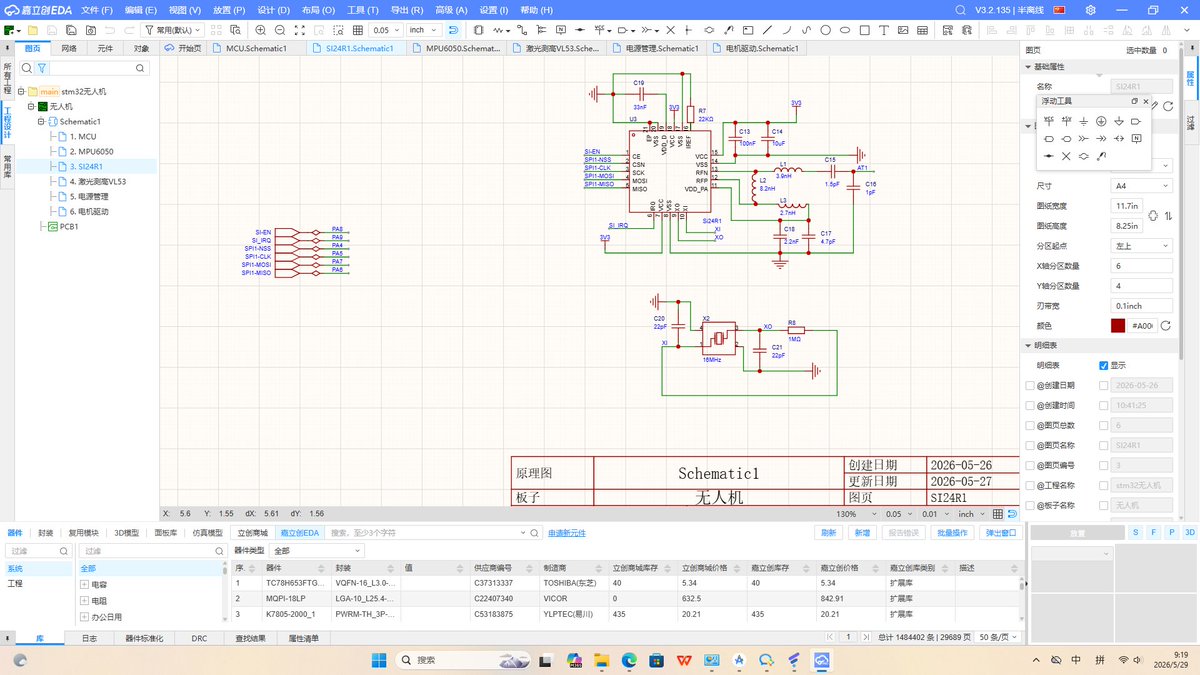Viewport: 1200px width, 675px height.
Task: Click the Windows Start button
Action: pos(381,660)
